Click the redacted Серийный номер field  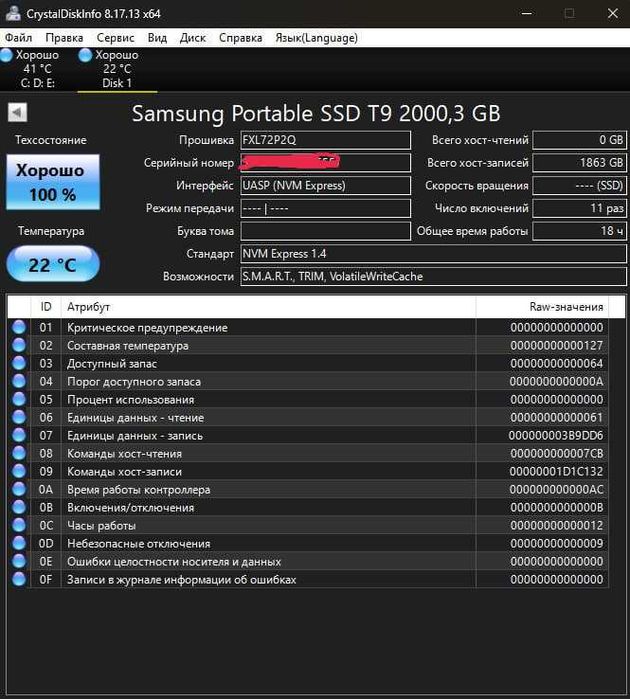(325, 163)
